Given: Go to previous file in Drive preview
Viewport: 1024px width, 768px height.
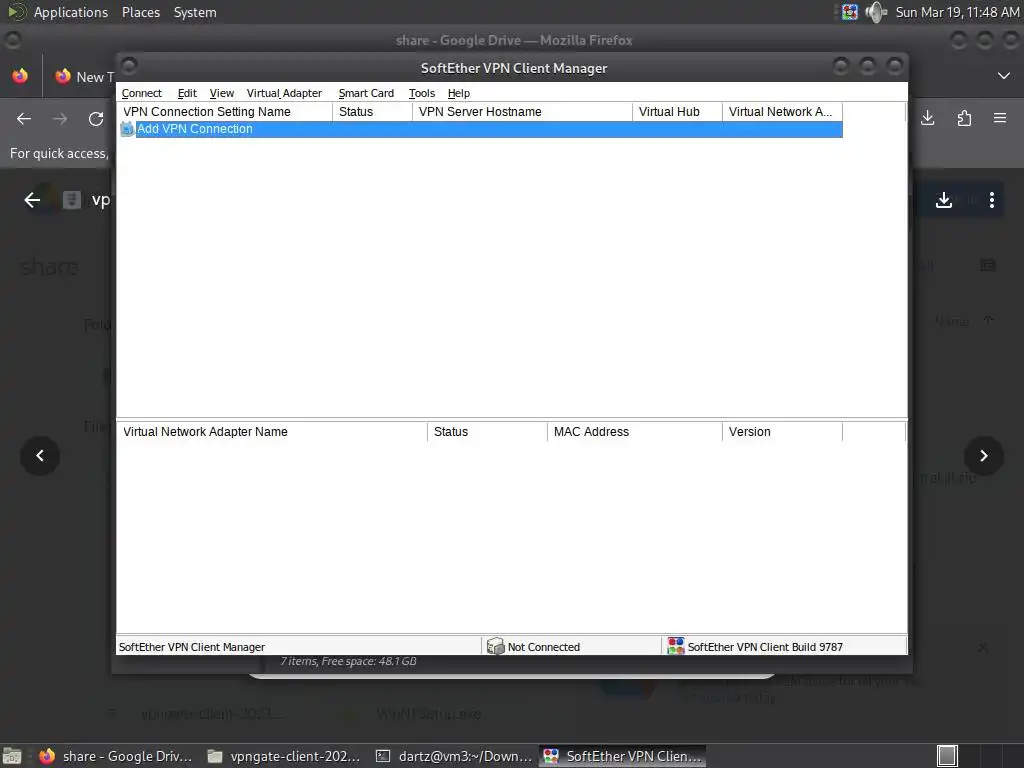Looking at the screenshot, I should (40, 455).
